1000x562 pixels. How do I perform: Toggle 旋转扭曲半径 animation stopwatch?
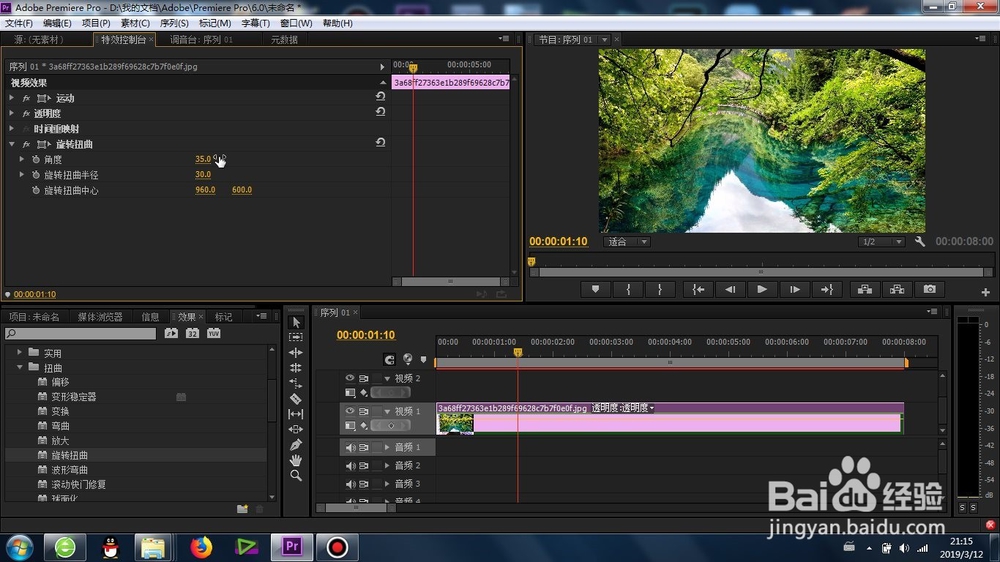coord(36,175)
